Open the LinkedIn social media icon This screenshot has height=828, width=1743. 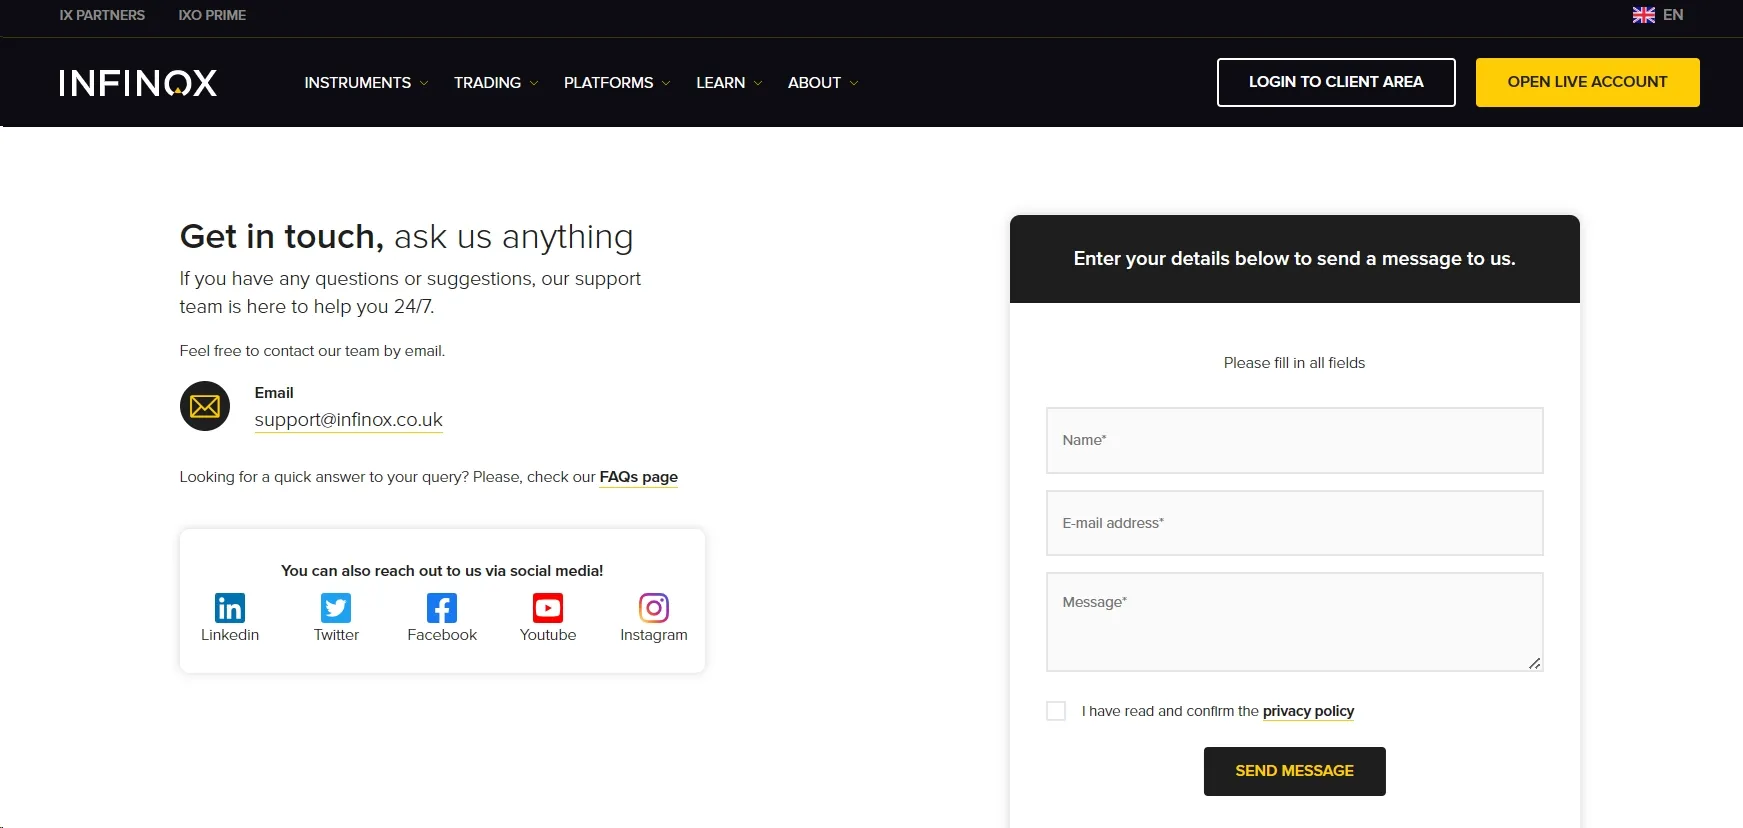click(x=230, y=608)
